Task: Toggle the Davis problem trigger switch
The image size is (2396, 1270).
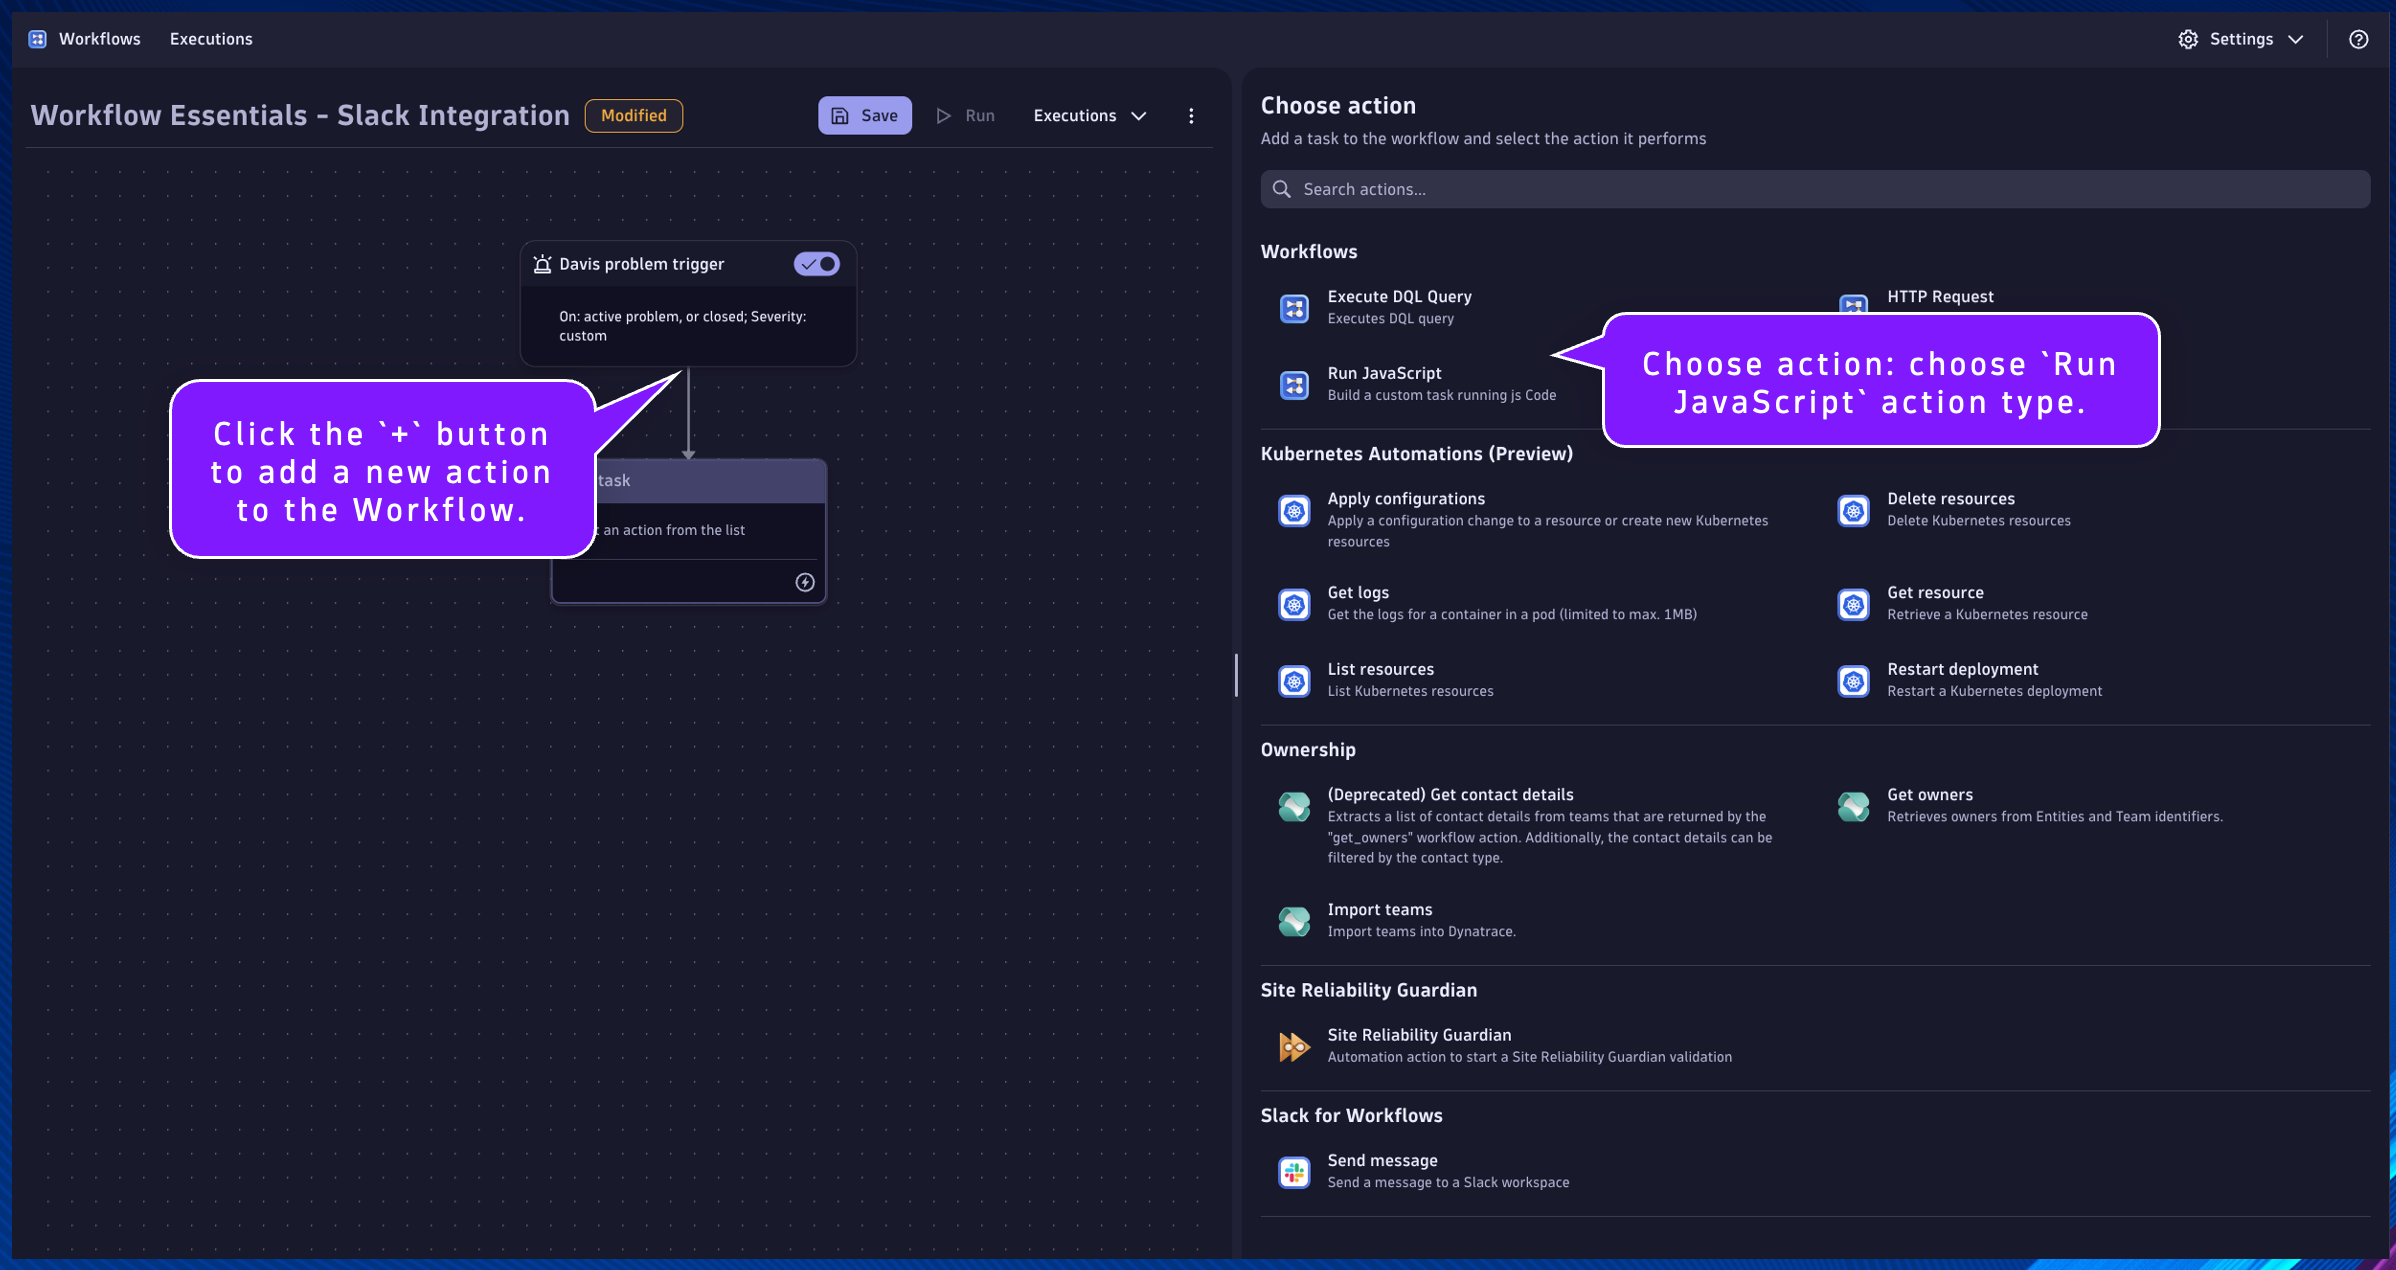Action: pos(817,264)
